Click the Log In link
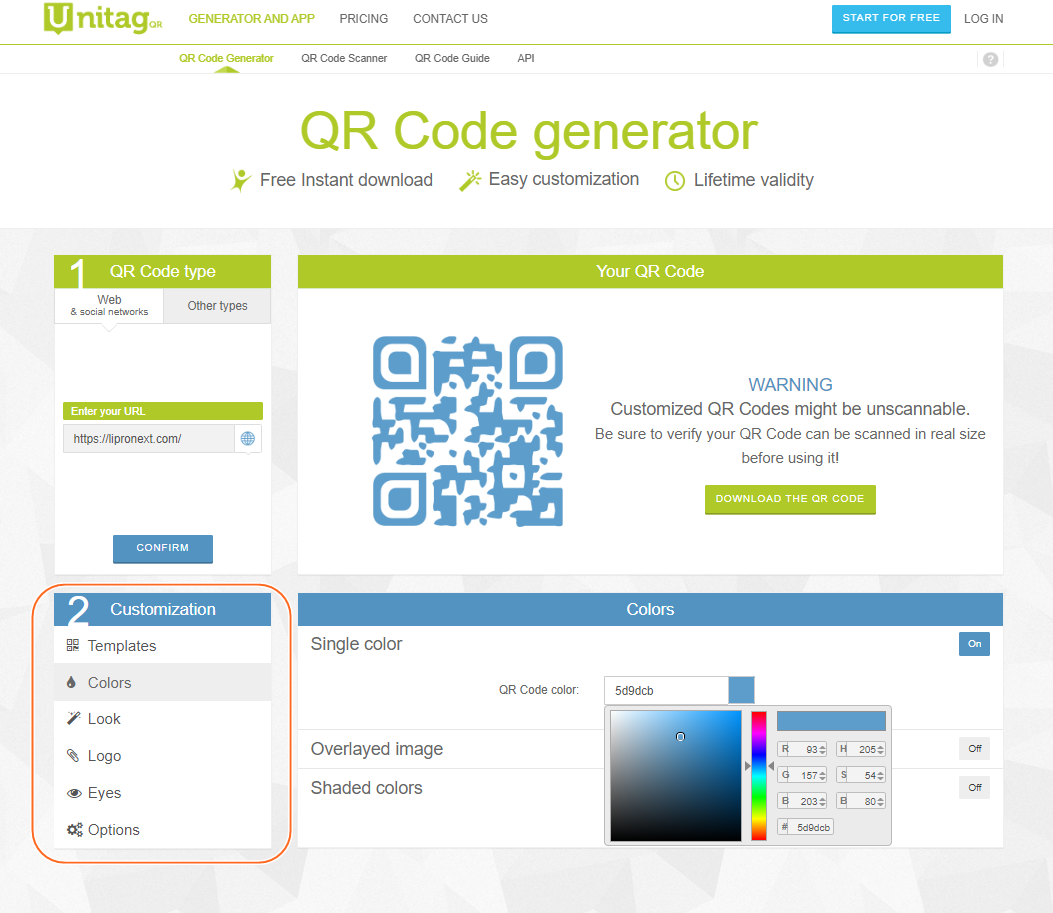The width and height of the screenshot is (1053, 913). click(x=983, y=19)
